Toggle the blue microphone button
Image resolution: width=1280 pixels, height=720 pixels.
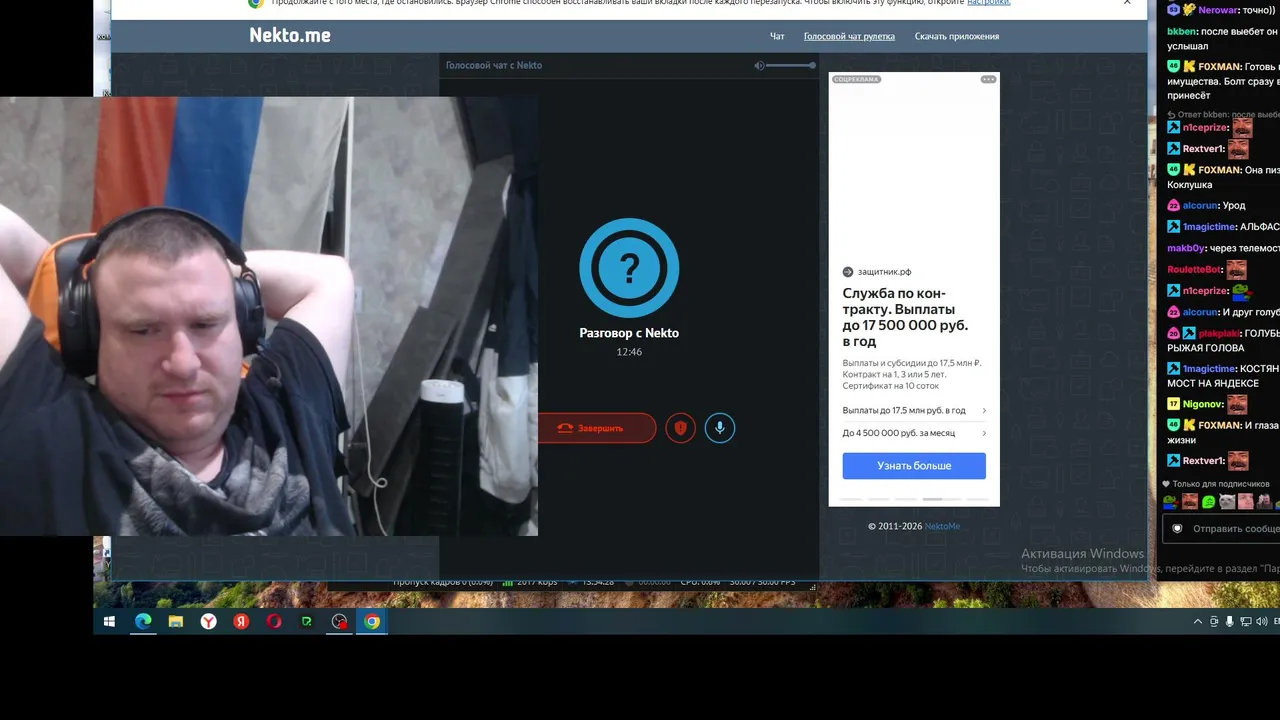click(719, 428)
